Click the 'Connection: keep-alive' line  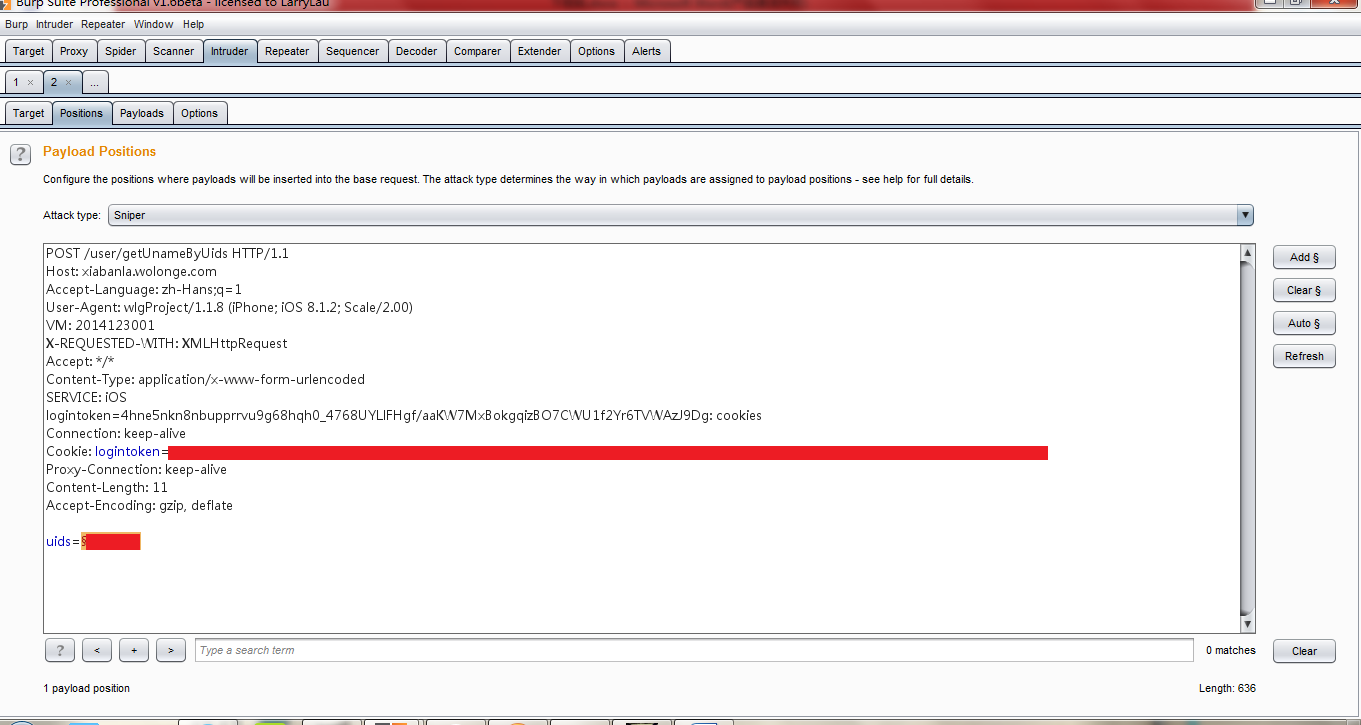click(116, 434)
